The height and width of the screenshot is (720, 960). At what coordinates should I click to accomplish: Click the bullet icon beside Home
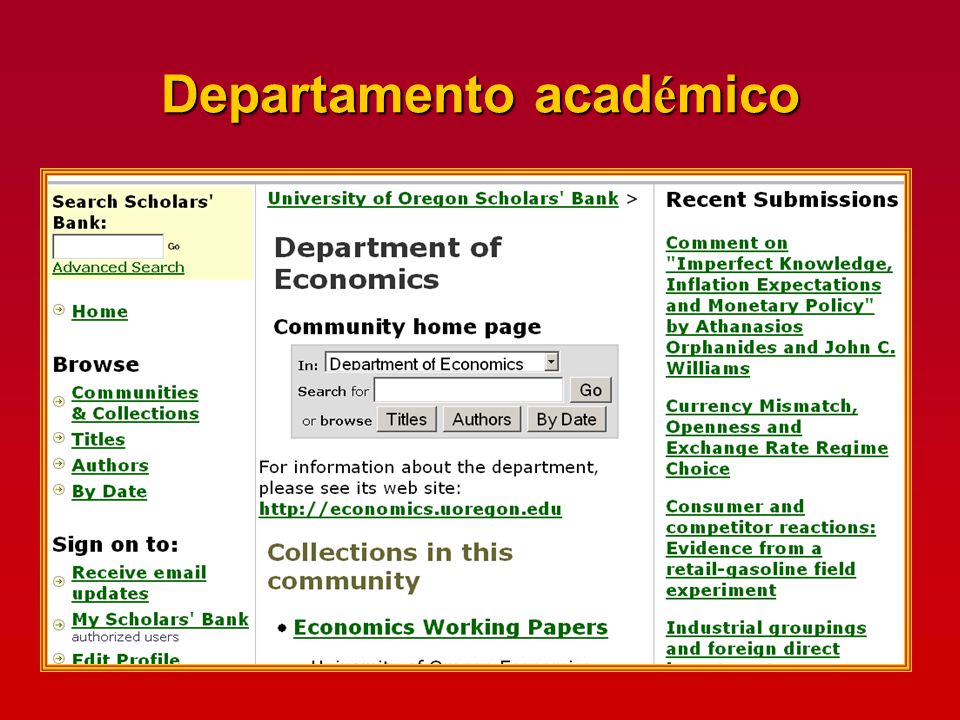pyautogui.click(x=59, y=309)
